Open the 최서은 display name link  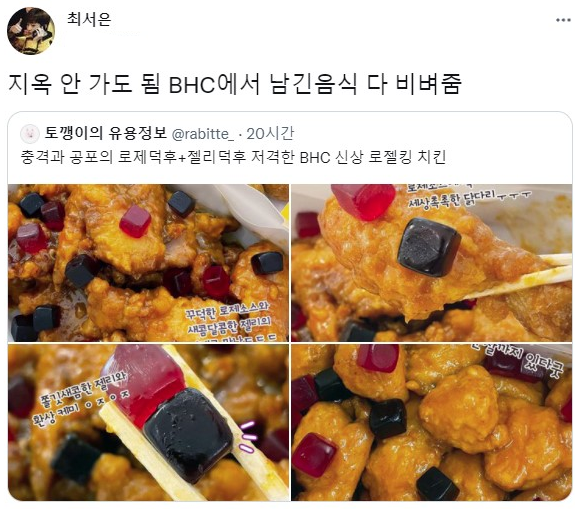tap(89, 19)
